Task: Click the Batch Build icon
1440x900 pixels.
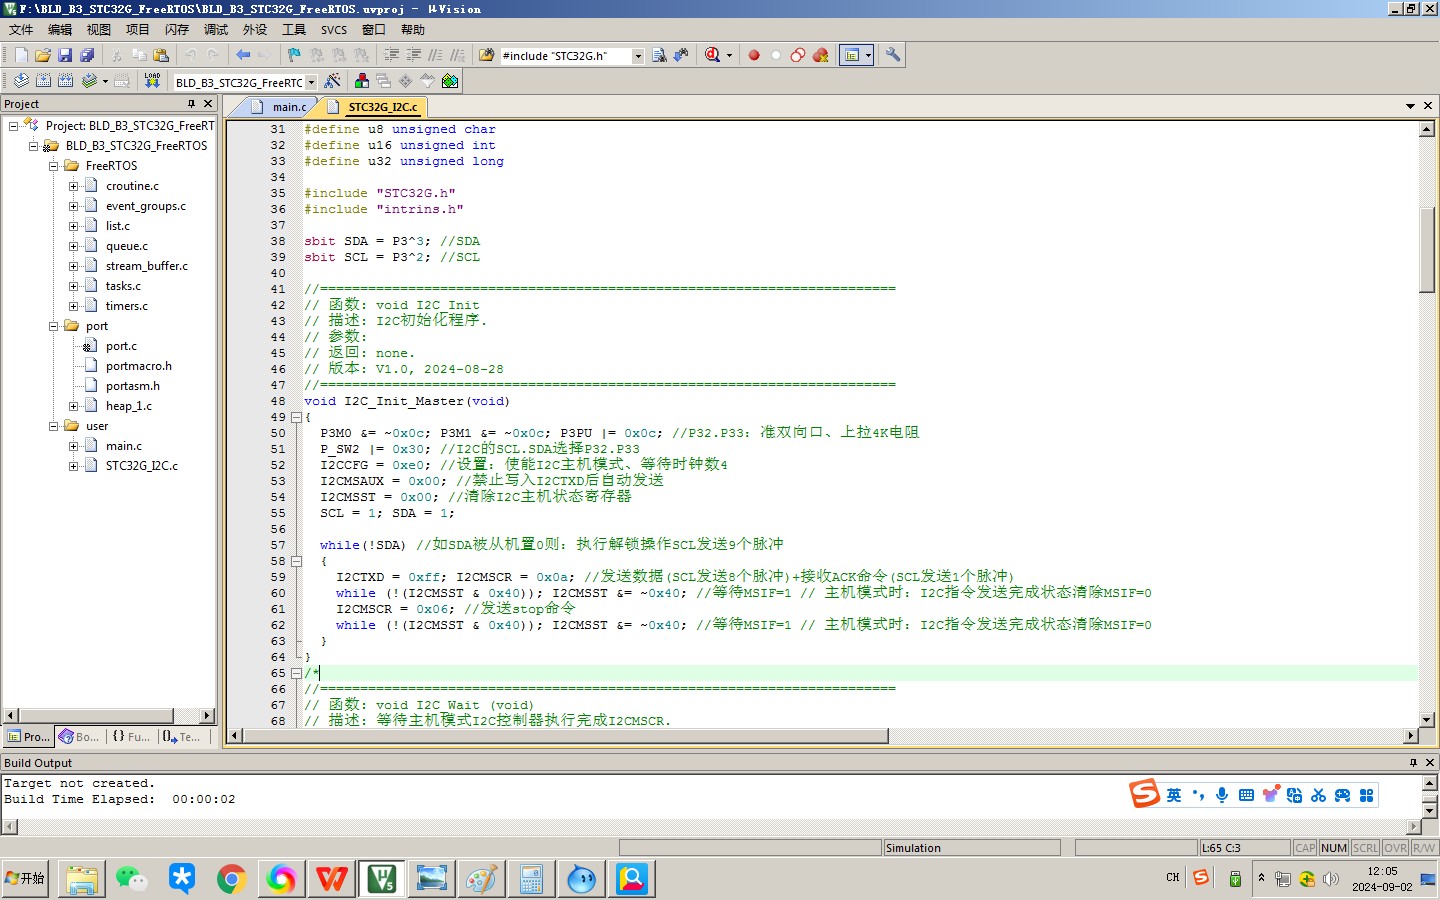Action: point(89,81)
